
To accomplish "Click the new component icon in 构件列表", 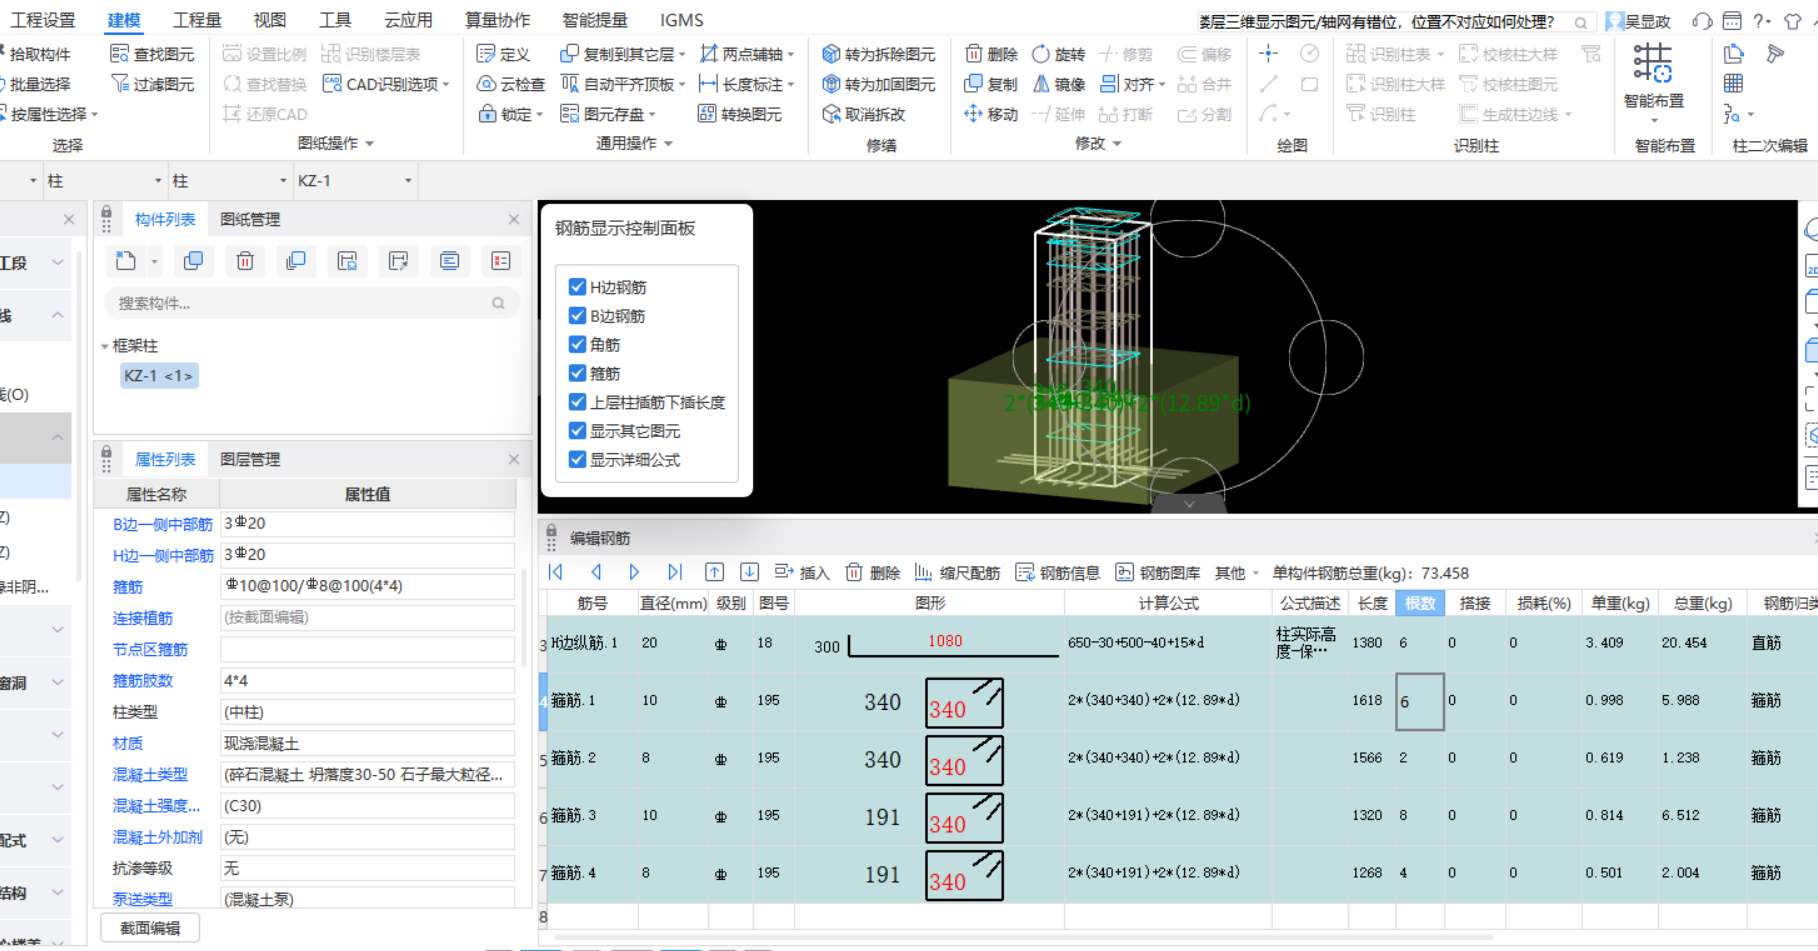I will (125, 261).
